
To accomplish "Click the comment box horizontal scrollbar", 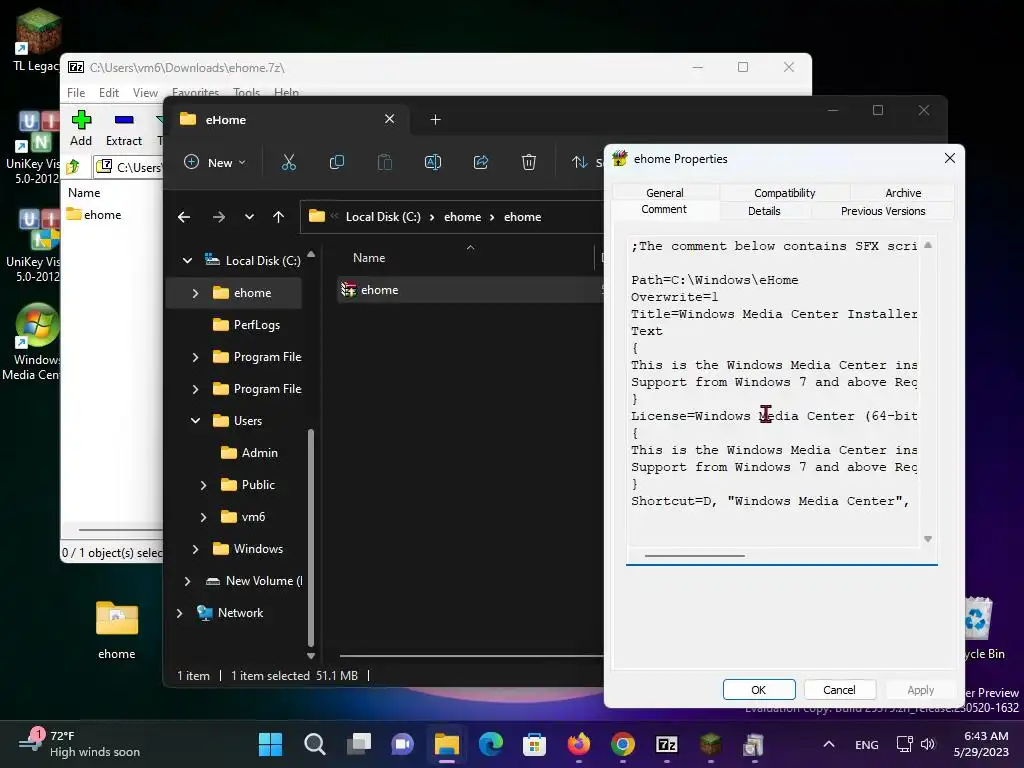I will click(x=695, y=556).
